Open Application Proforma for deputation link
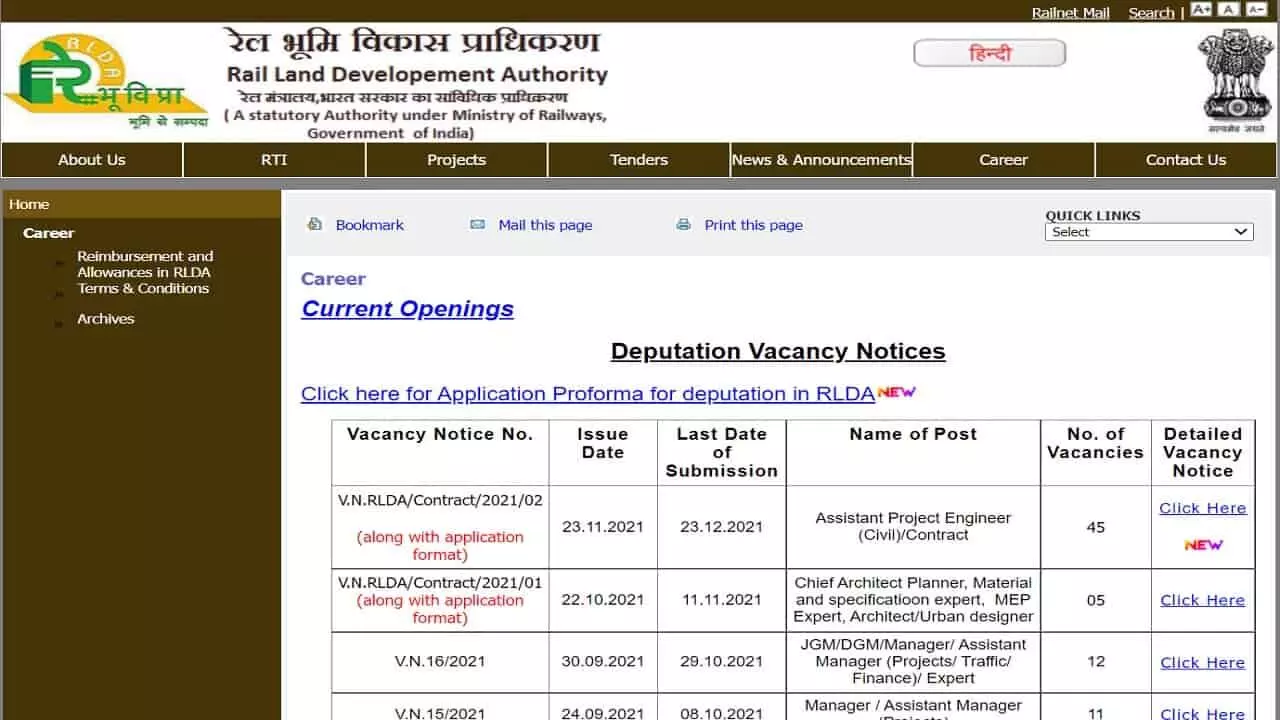 pyautogui.click(x=588, y=394)
